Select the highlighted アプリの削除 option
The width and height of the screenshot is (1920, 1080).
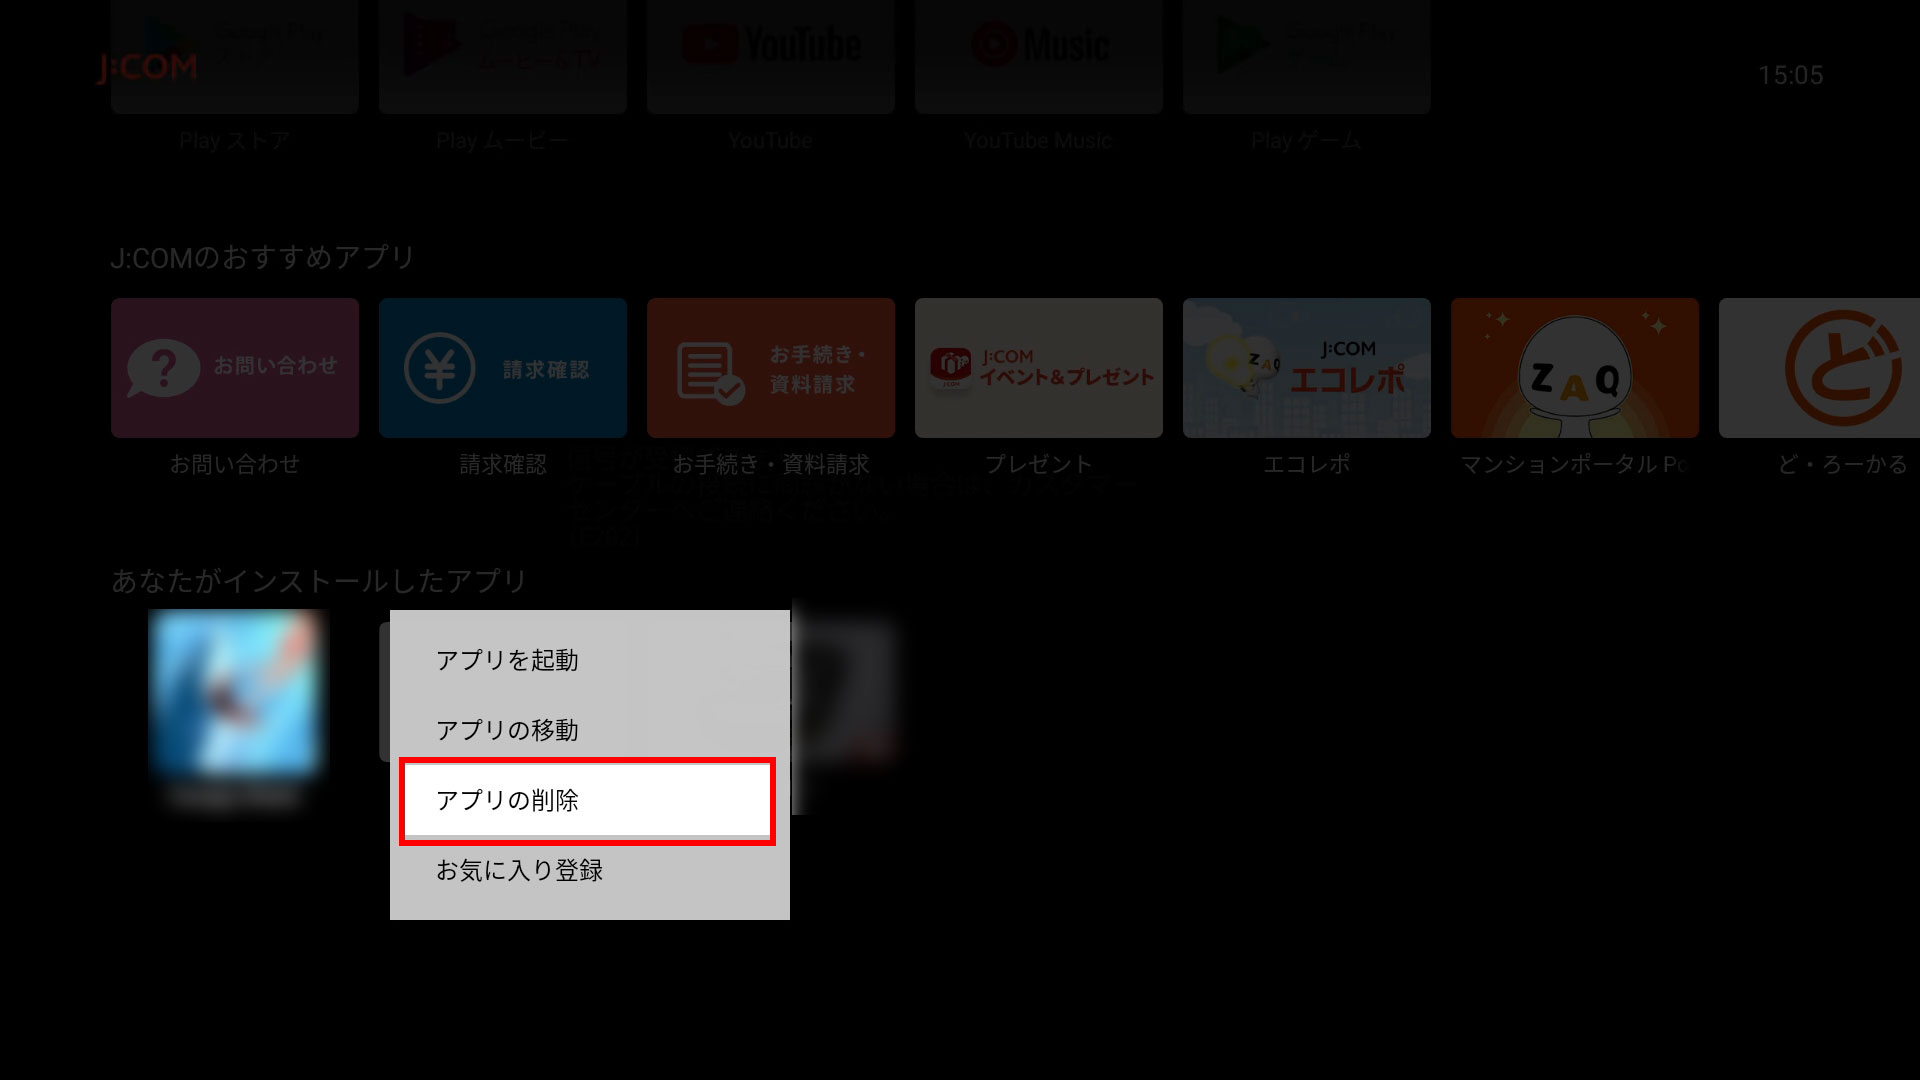(x=588, y=801)
